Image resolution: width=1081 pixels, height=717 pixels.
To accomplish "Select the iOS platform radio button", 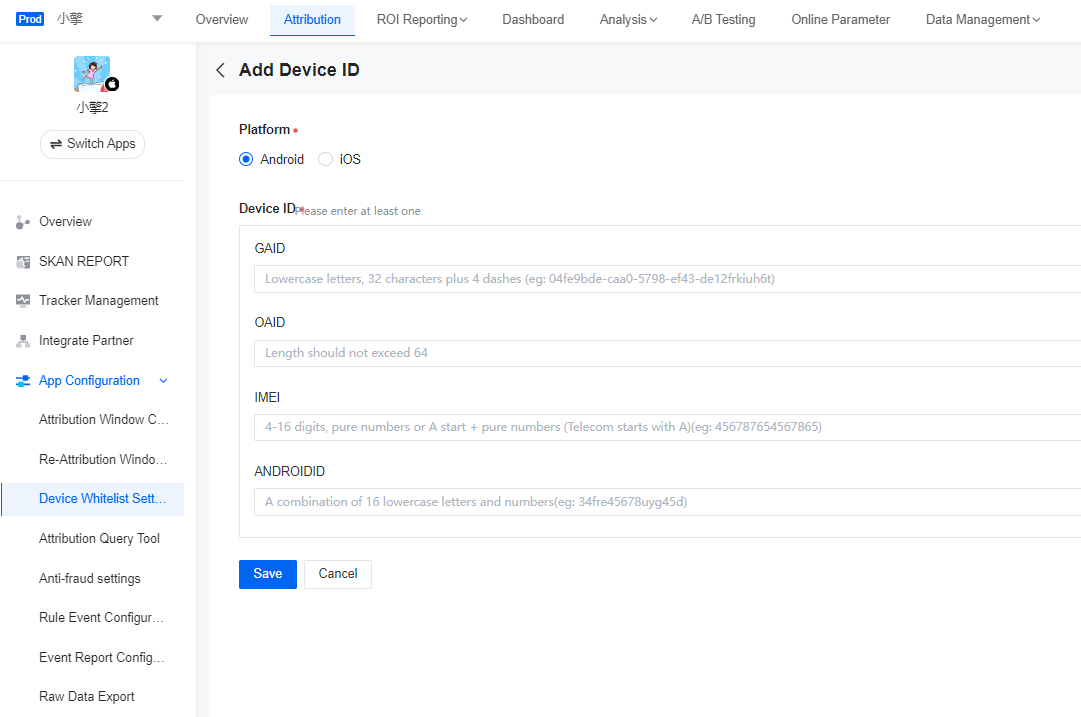I will [325, 159].
